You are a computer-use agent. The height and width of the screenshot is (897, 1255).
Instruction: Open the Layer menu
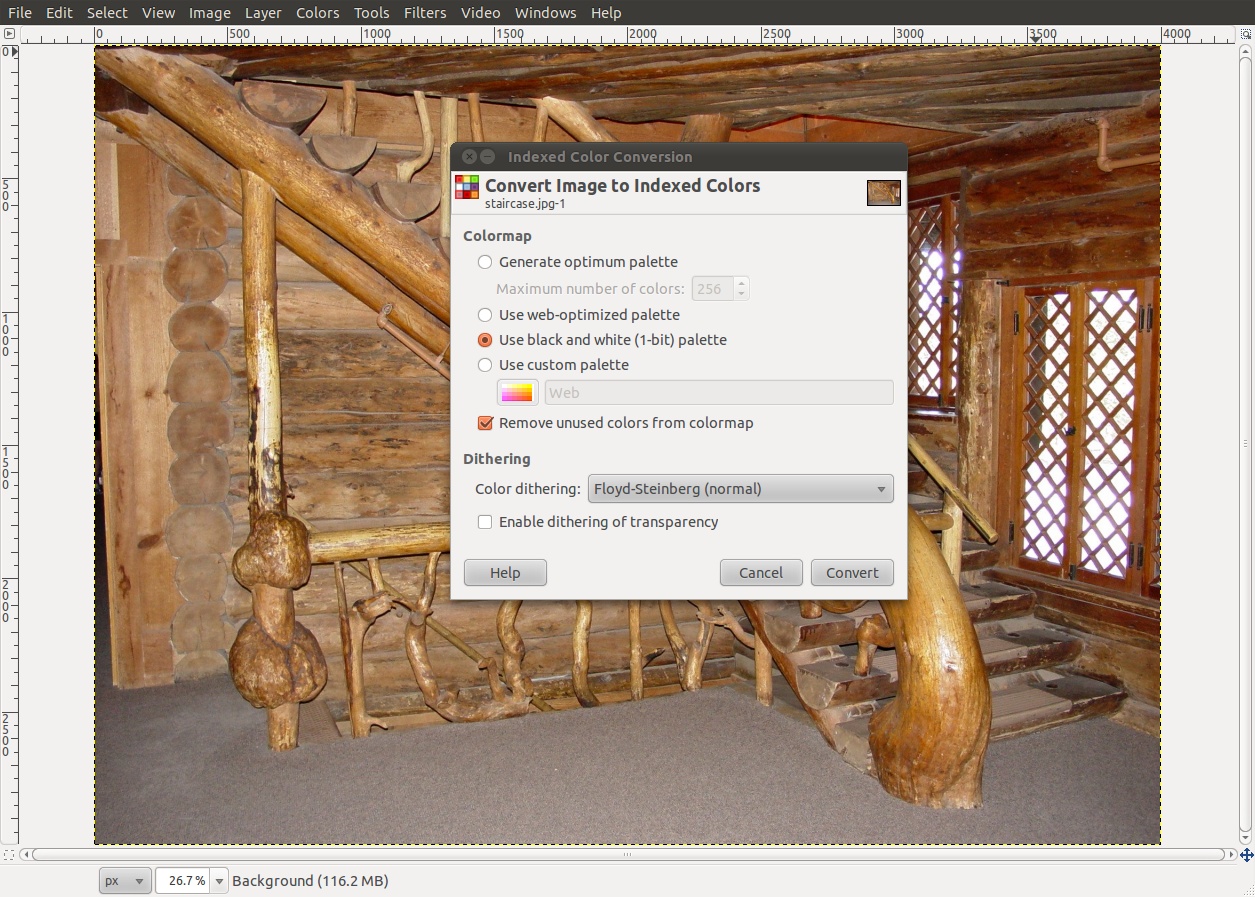tap(263, 13)
